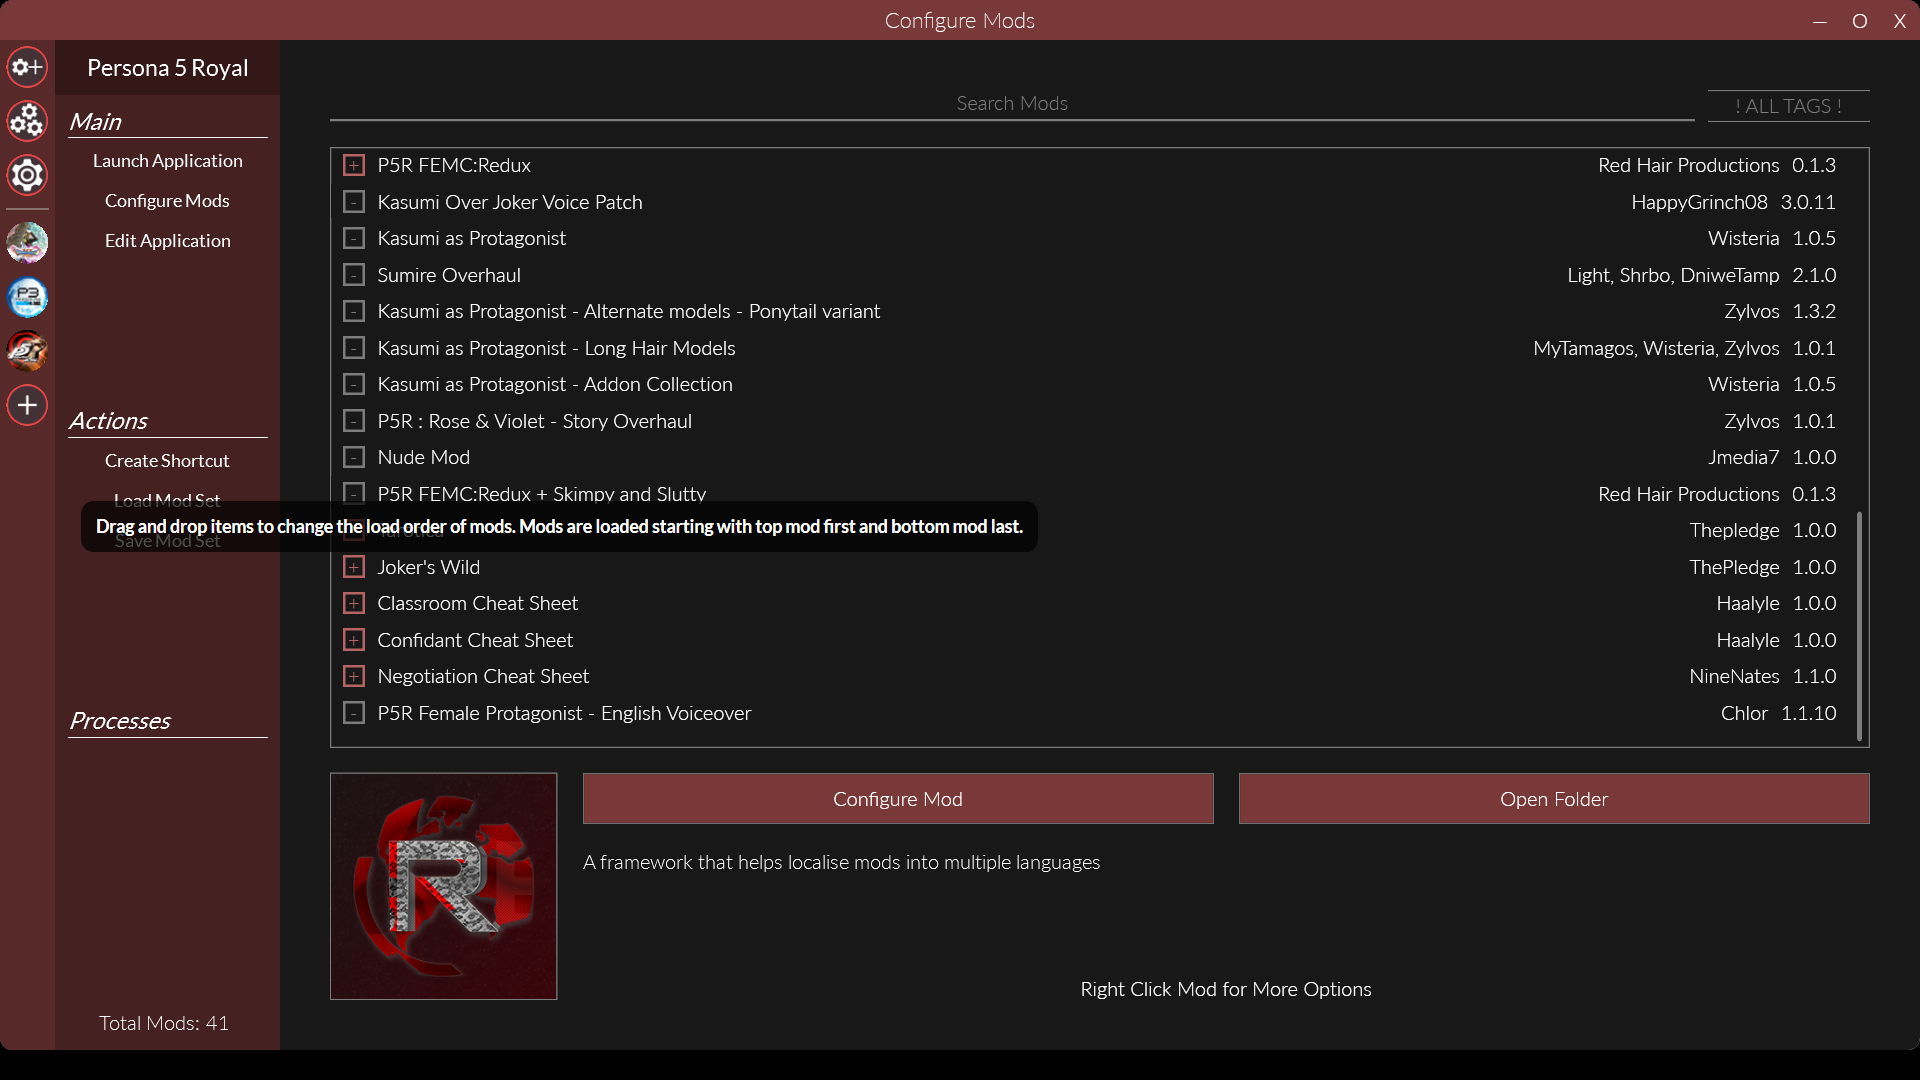Select the Ponytail variant mod name
The width and height of the screenshot is (1920, 1080).
tap(629, 311)
